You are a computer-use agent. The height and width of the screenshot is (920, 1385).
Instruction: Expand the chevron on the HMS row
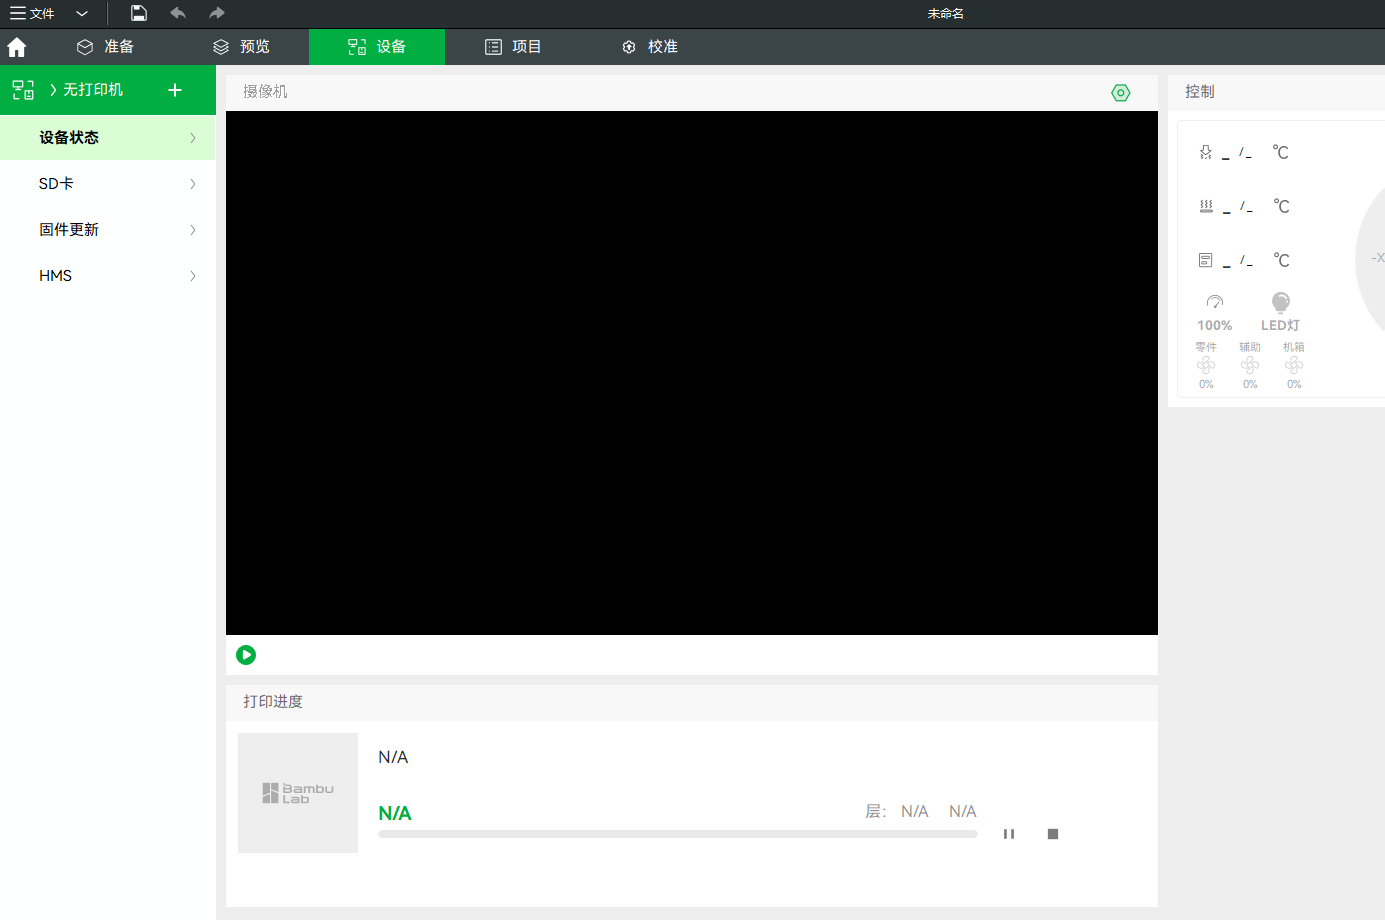click(x=193, y=276)
